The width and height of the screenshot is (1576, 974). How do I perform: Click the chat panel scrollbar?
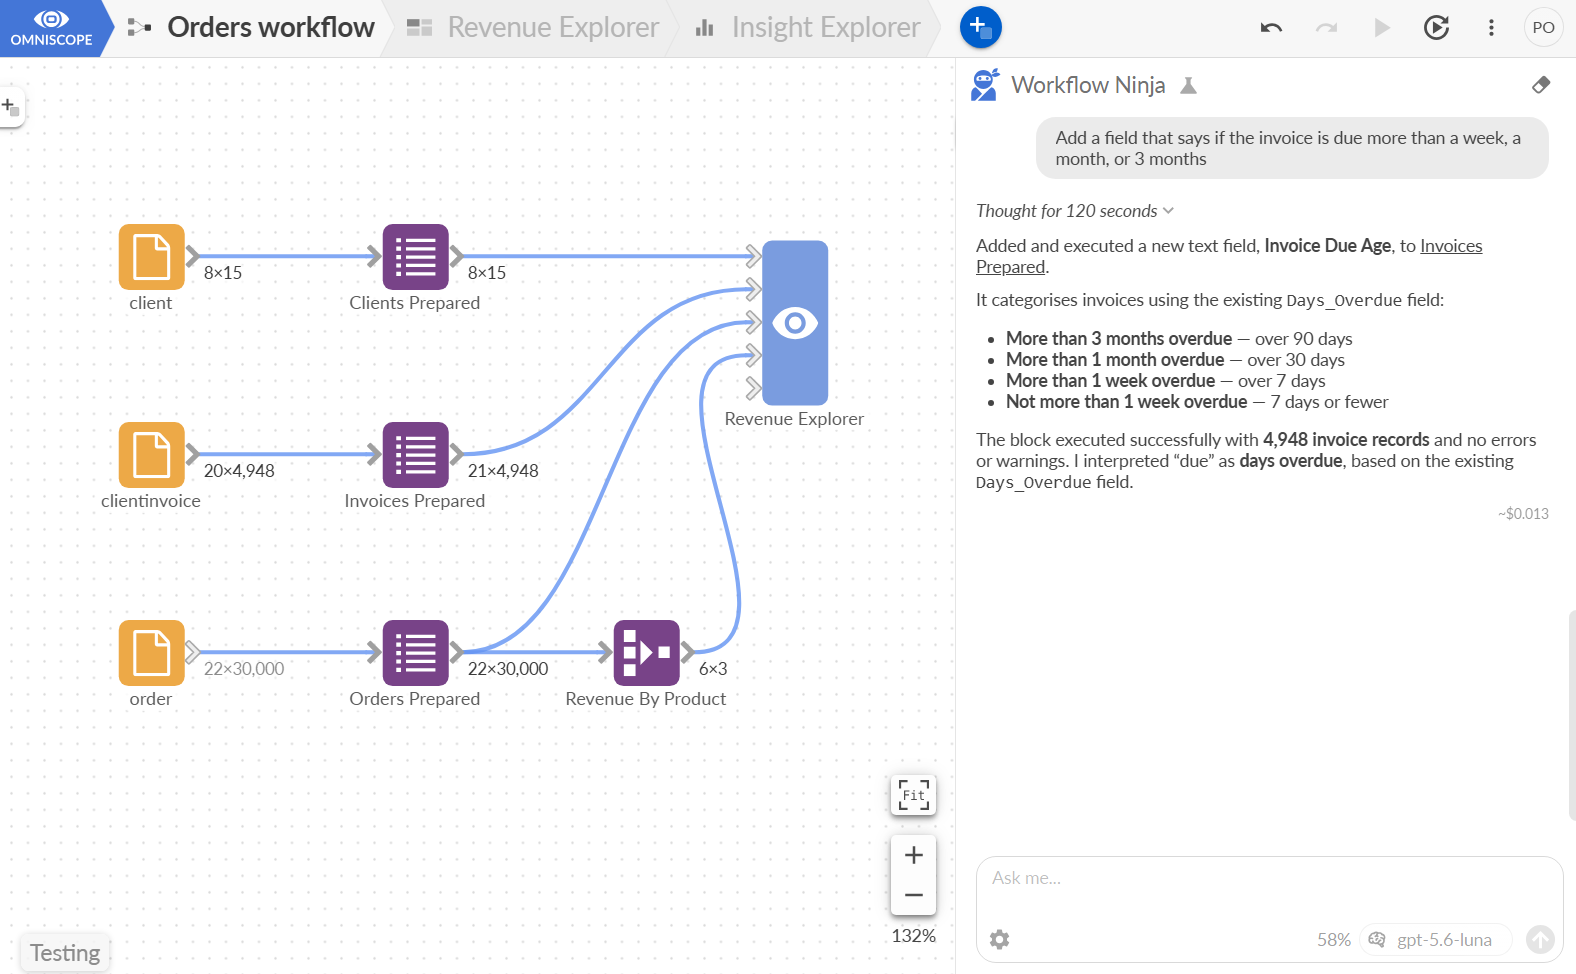tap(1572, 715)
